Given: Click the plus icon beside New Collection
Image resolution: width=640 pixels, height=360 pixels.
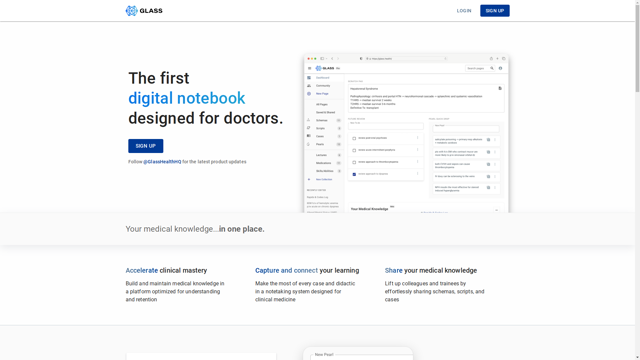Looking at the screenshot, I should click(x=309, y=179).
